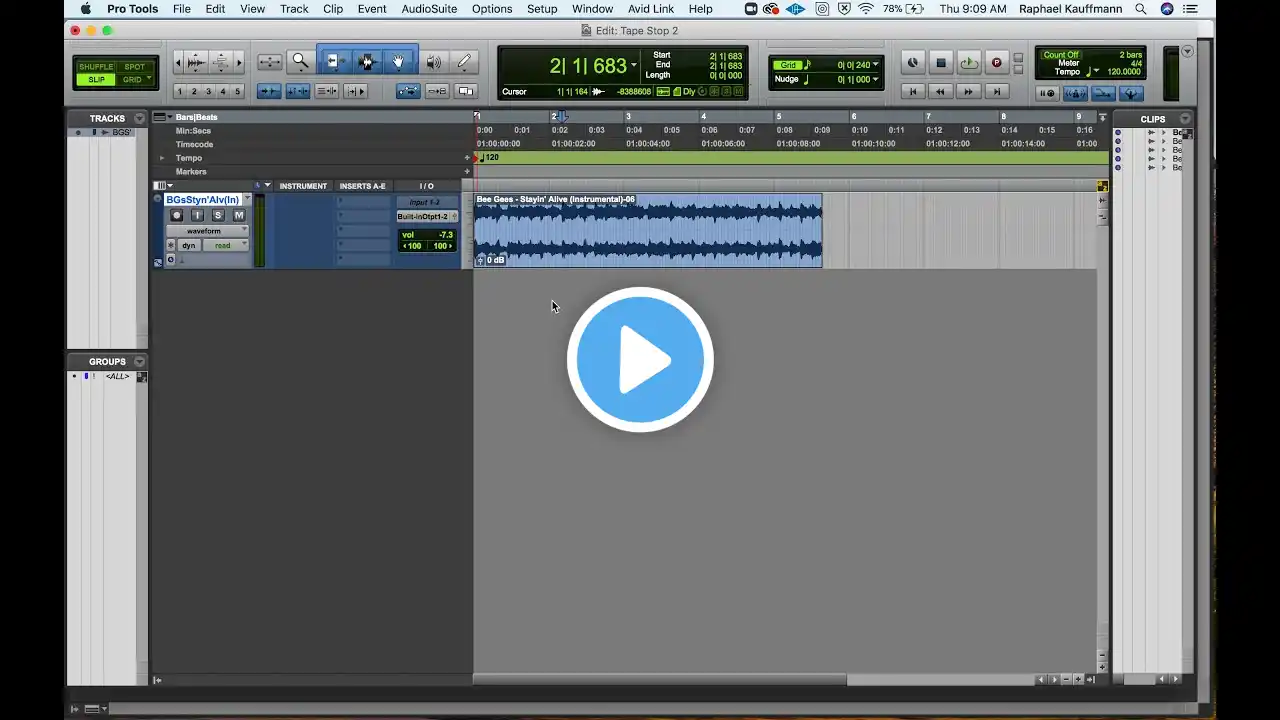Image resolution: width=1280 pixels, height=720 pixels.
Task: Solo the BGsStyn'Alv track
Action: (x=218, y=215)
